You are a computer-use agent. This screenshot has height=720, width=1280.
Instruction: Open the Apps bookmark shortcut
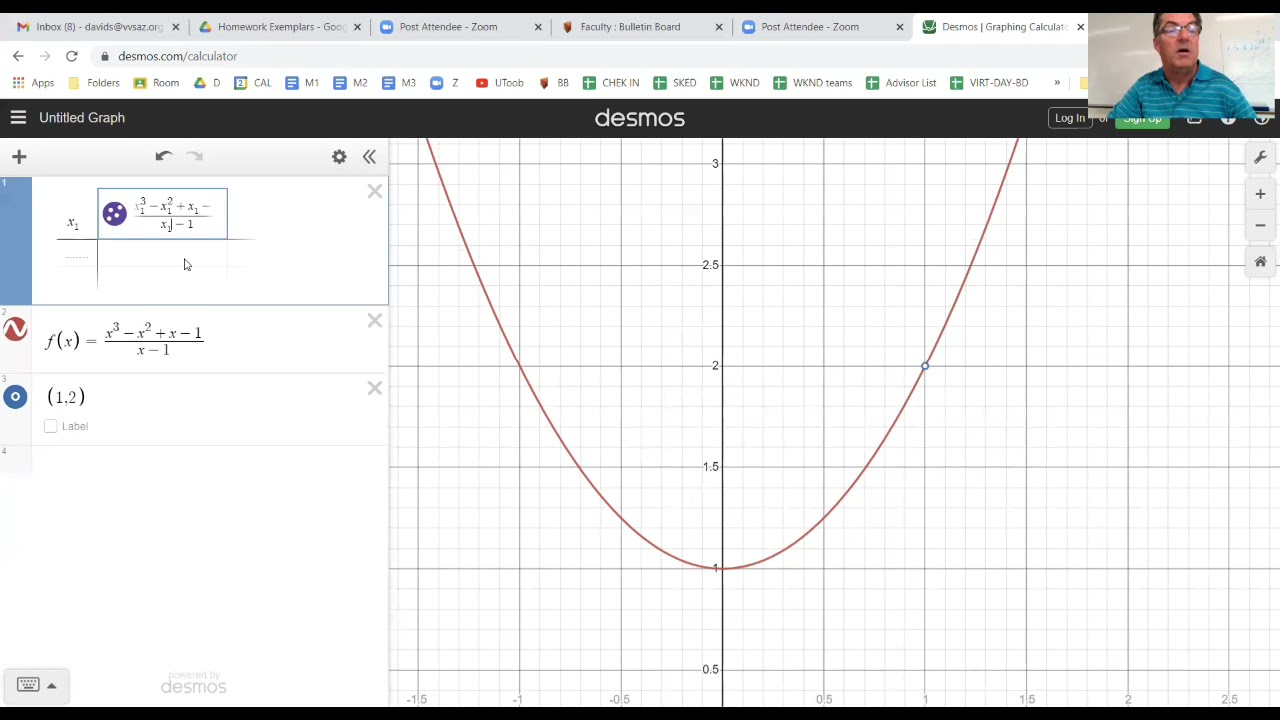coord(33,83)
